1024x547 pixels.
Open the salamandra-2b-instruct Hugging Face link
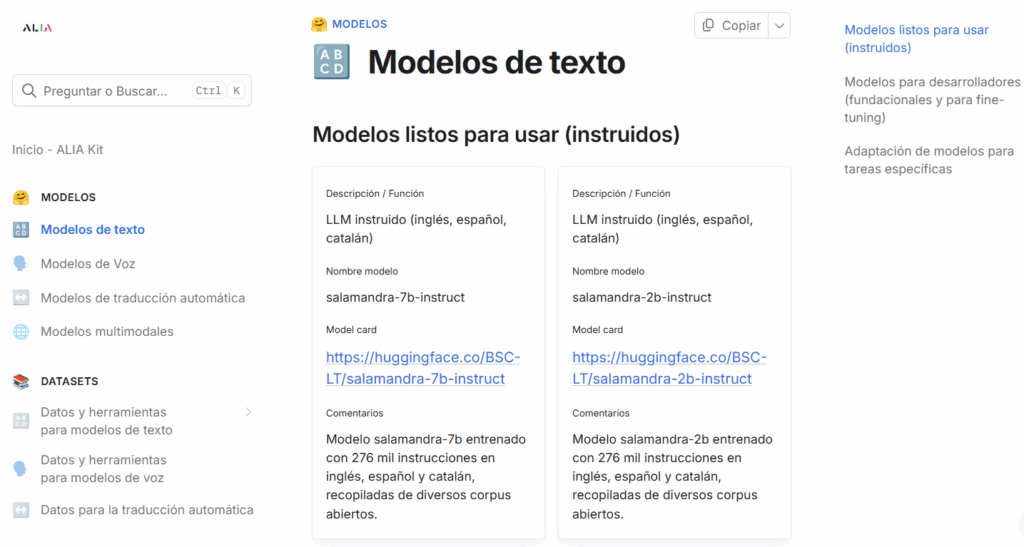(669, 368)
